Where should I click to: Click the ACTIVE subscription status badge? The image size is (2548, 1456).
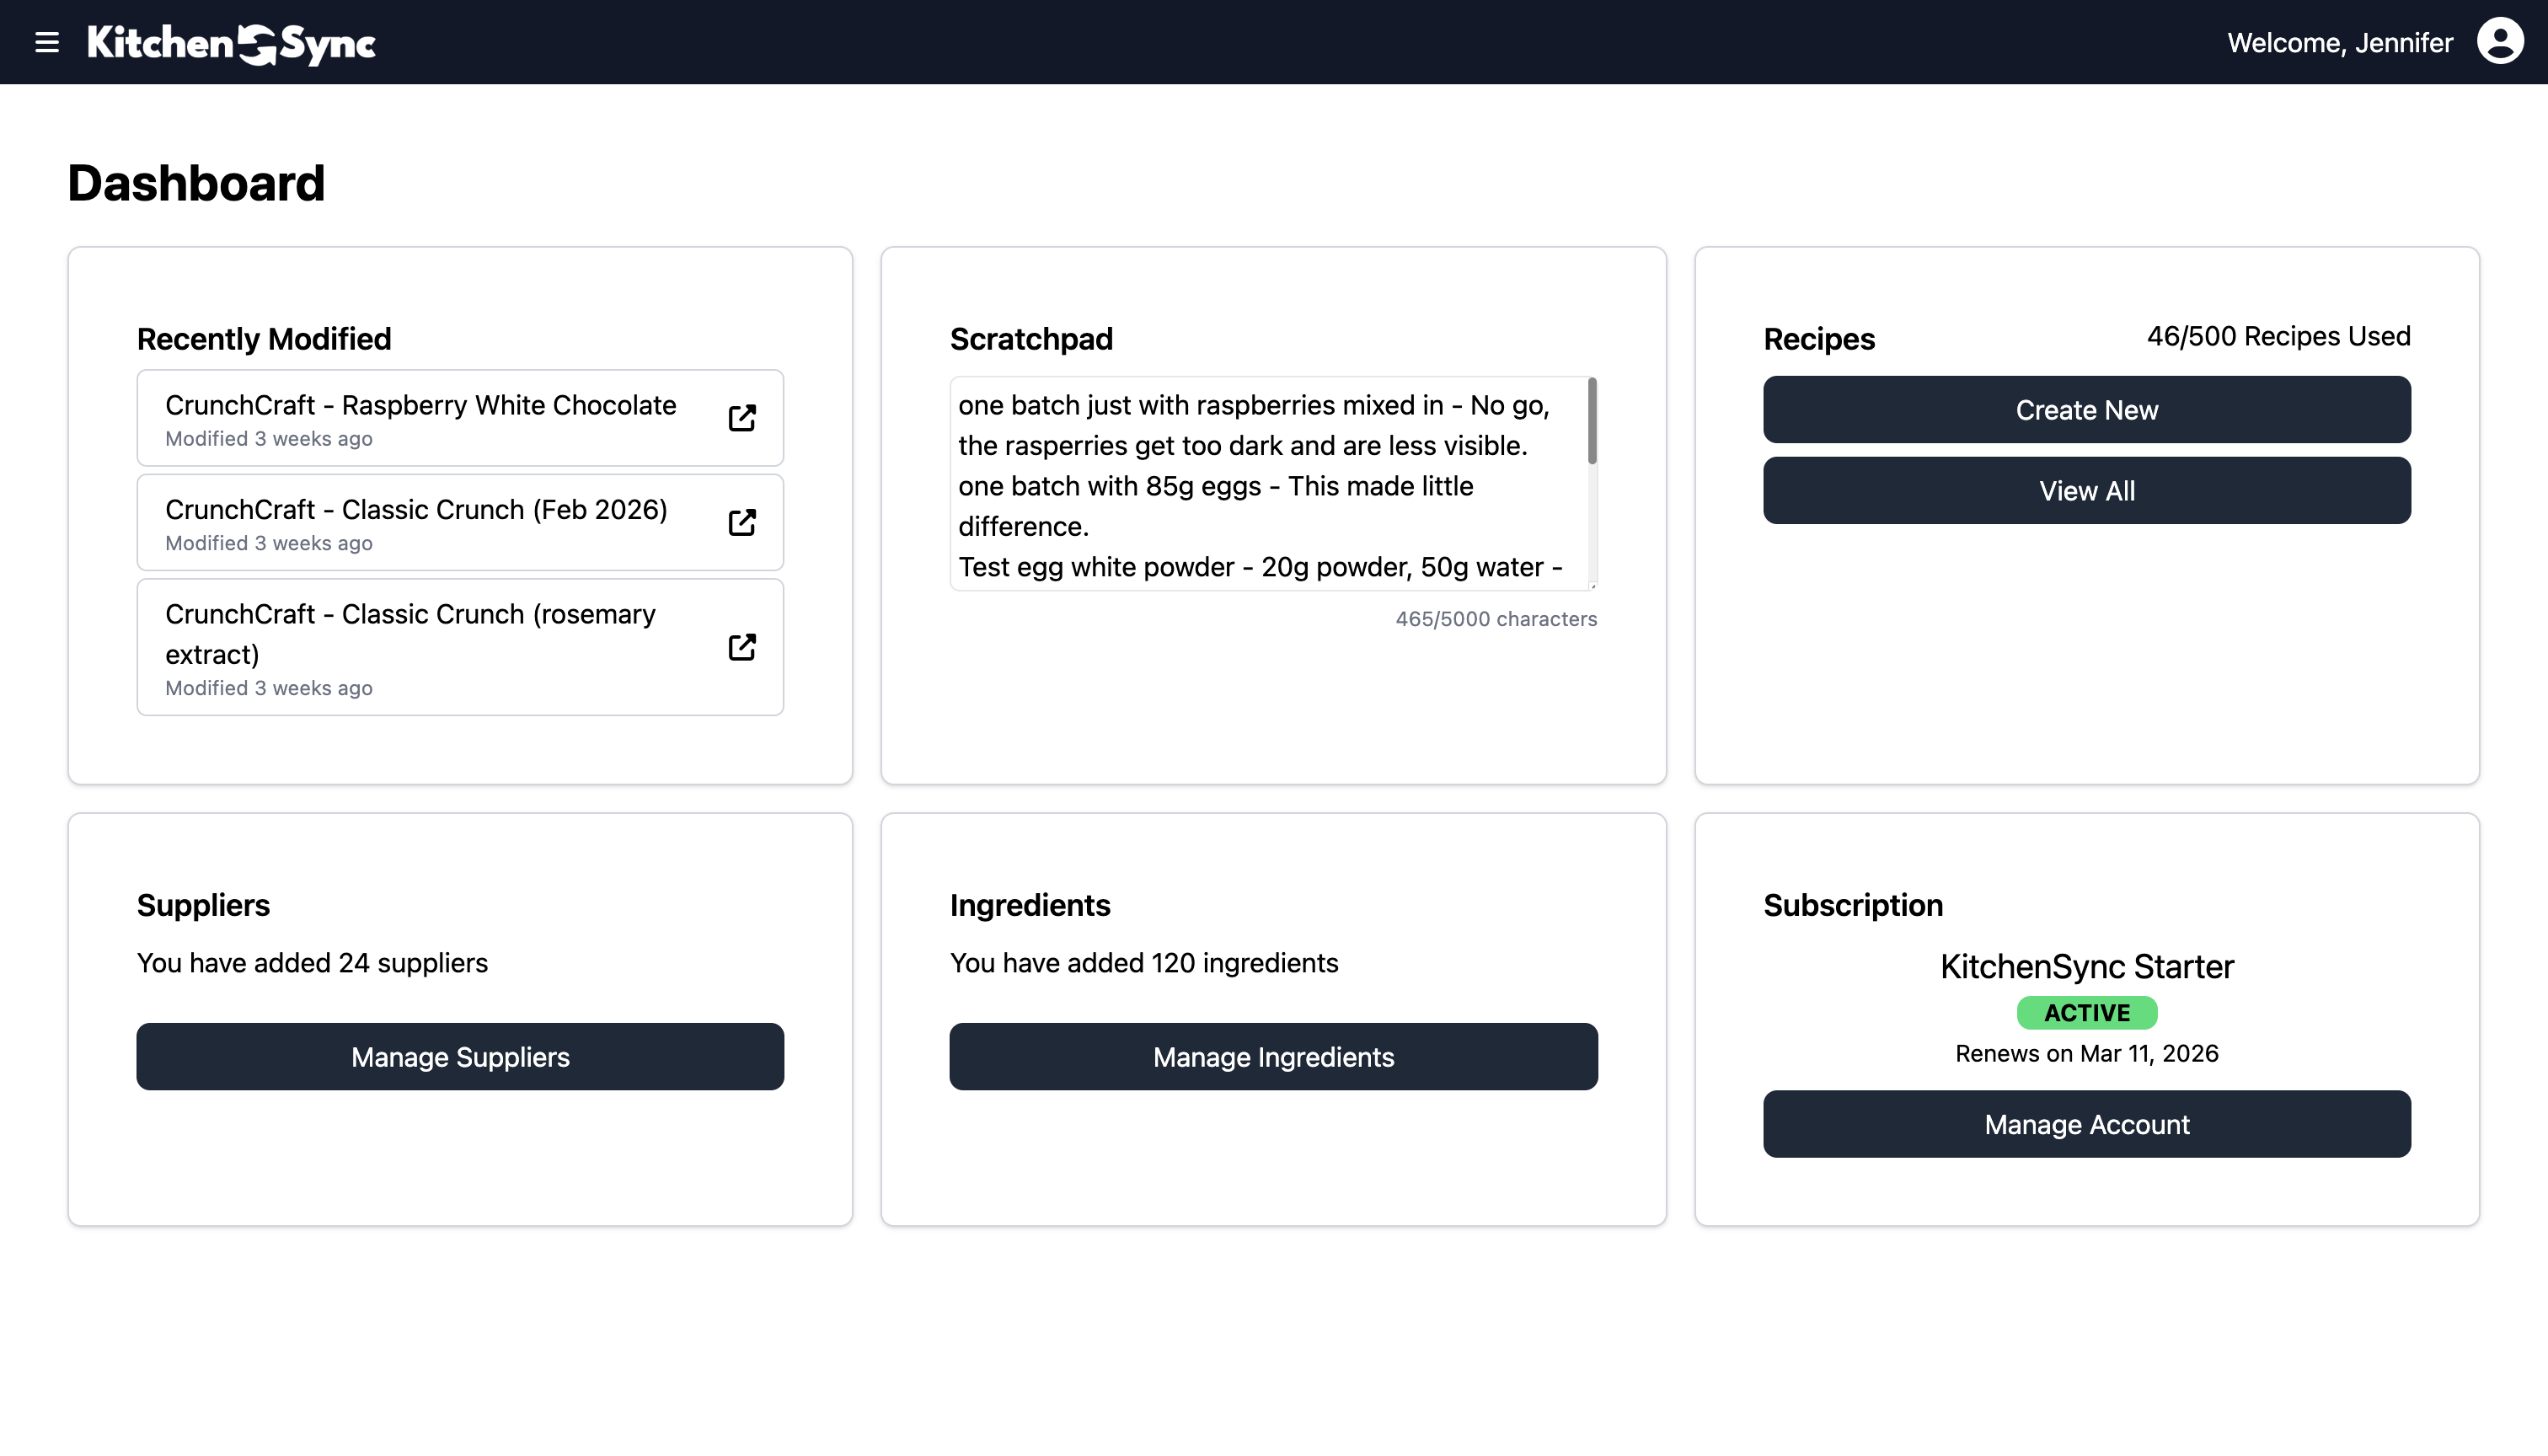click(2086, 1012)
